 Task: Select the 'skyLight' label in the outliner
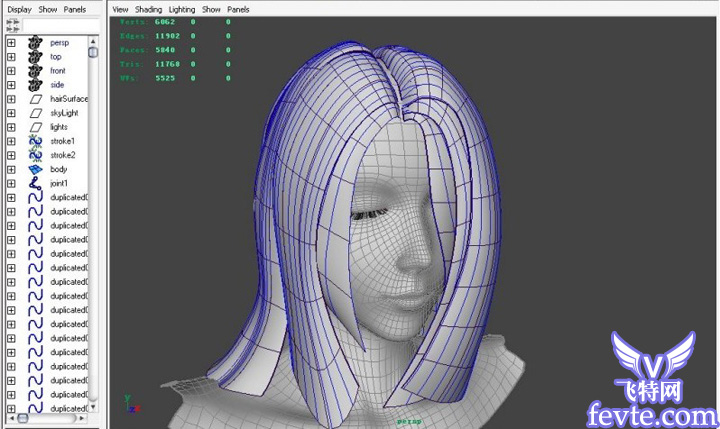[64, 113]
